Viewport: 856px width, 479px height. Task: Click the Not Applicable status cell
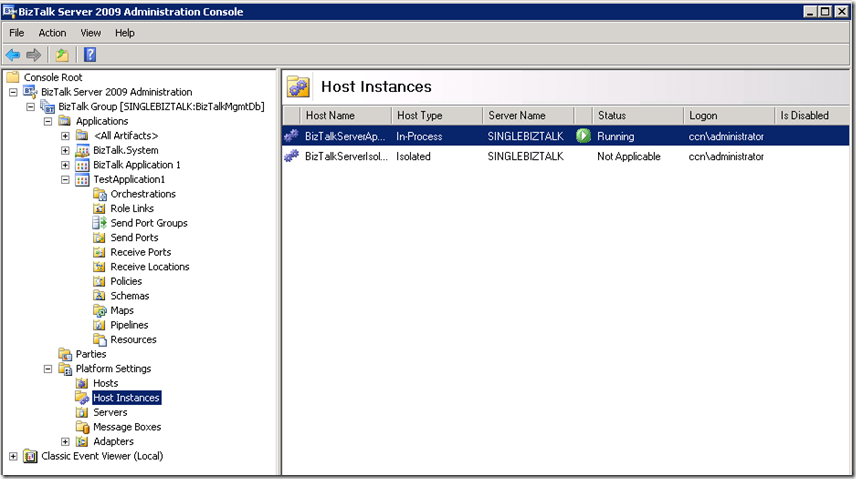629,156
